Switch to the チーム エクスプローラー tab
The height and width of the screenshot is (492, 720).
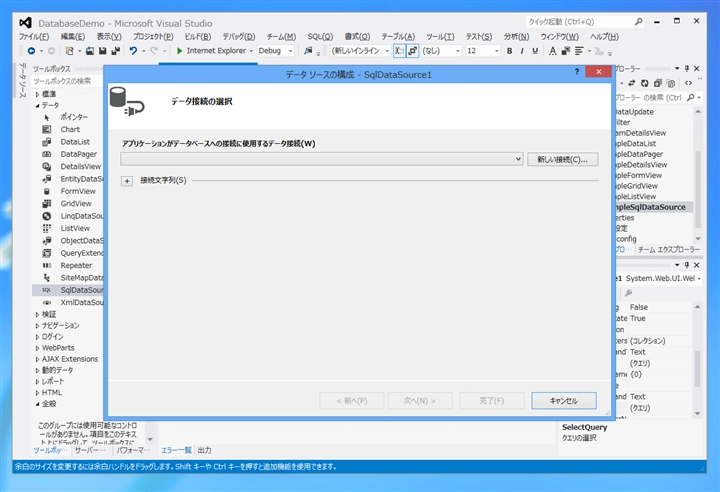tap(669, 249)
